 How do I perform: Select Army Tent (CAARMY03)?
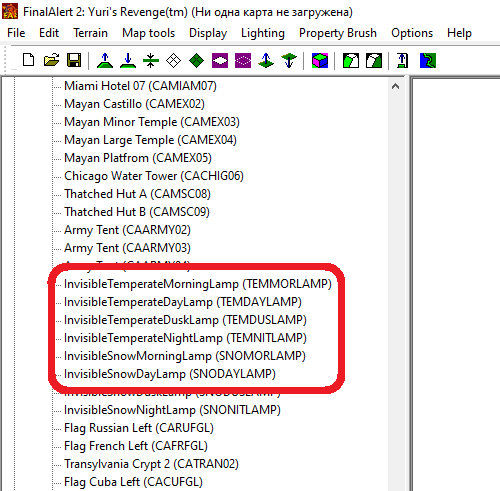coord(127,248)
